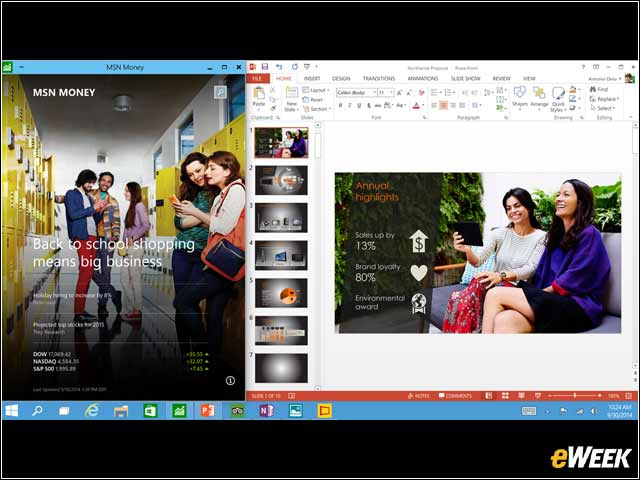Viewport: 640px width, 480px height.
Task: Insert a New Slide
Action: tap(291, 99)
